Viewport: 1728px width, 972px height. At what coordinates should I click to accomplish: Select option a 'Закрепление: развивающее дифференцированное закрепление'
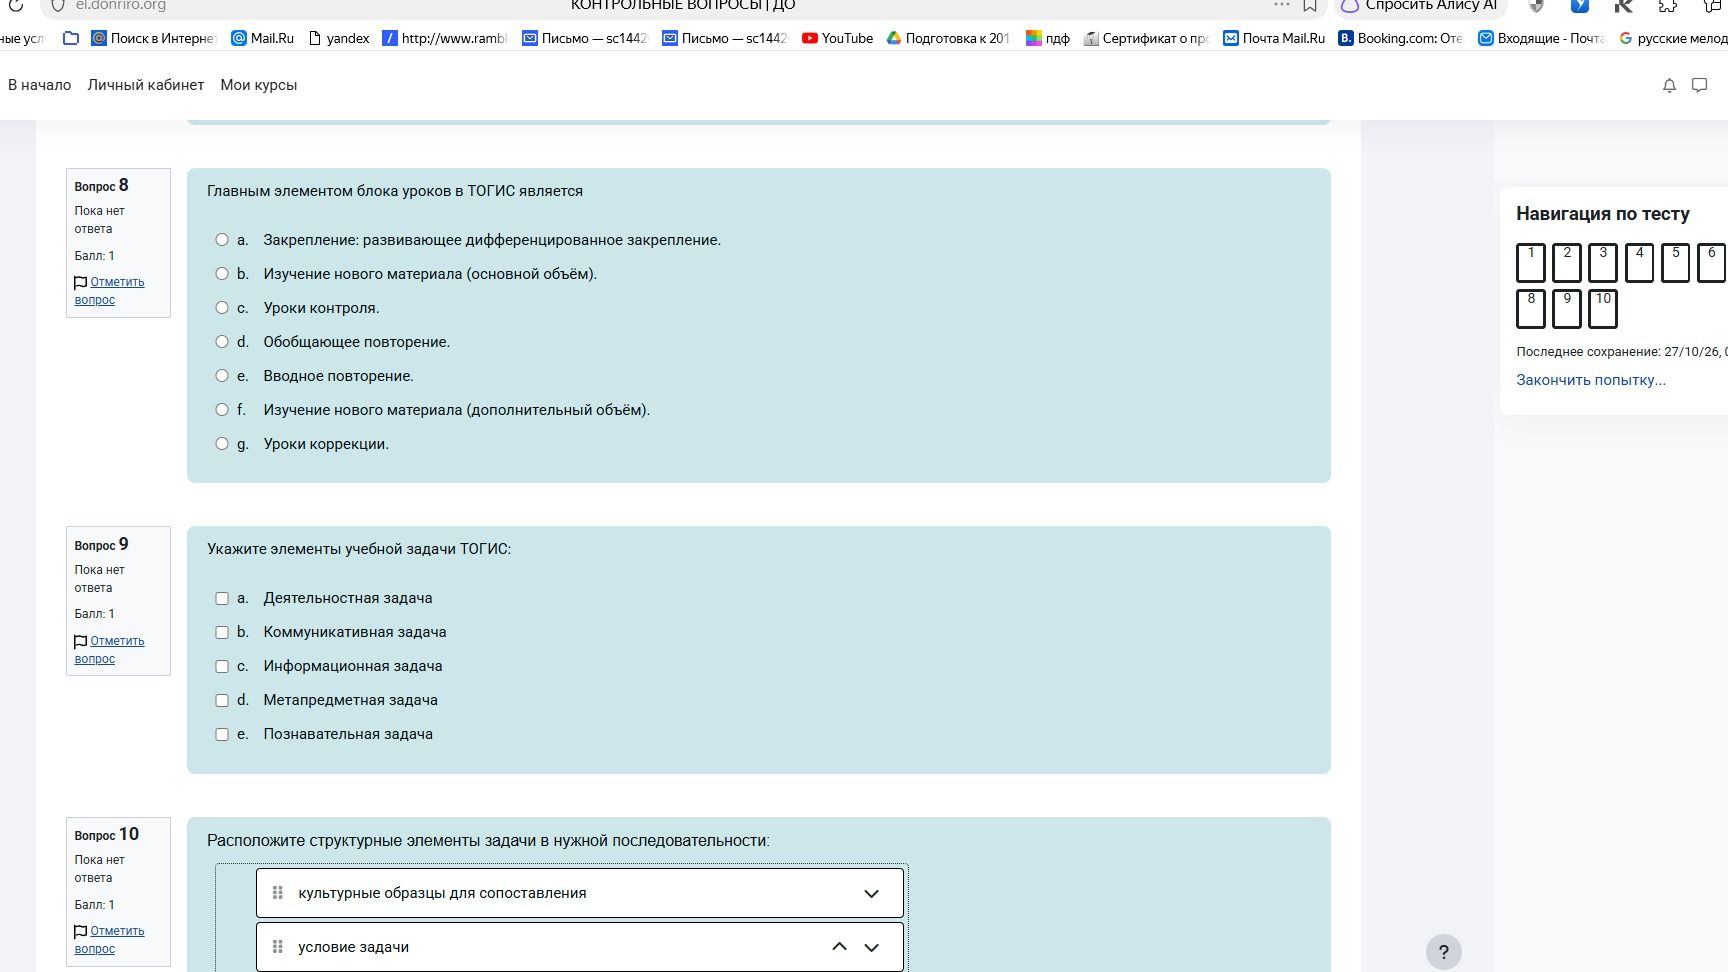pos(222,240)
